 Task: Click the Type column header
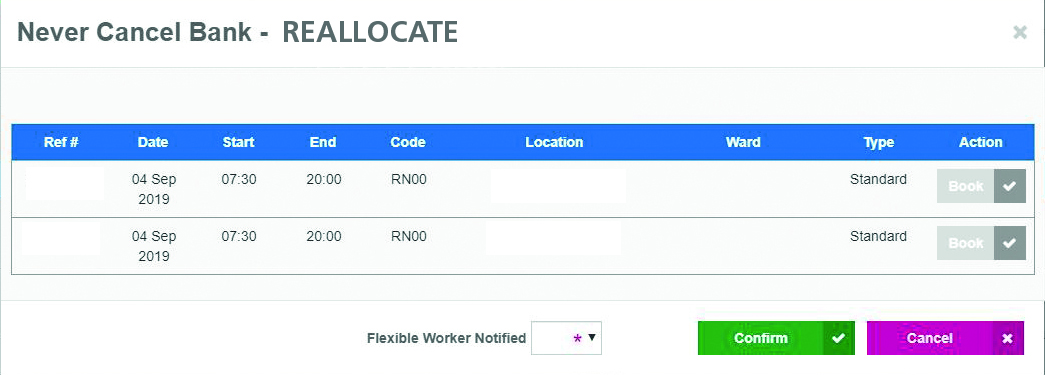pyautogui.click(x=879, y=142)
